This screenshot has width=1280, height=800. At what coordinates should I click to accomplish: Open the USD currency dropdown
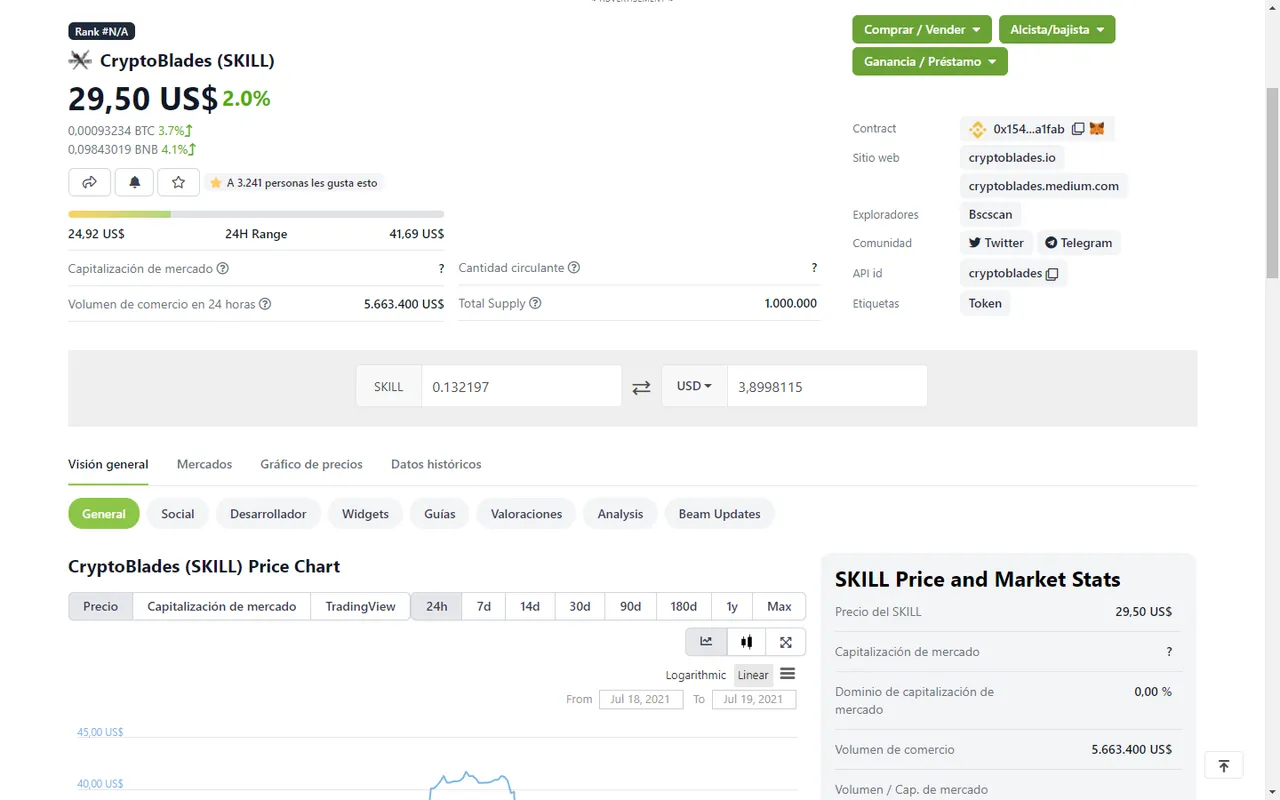coord(694,386)
